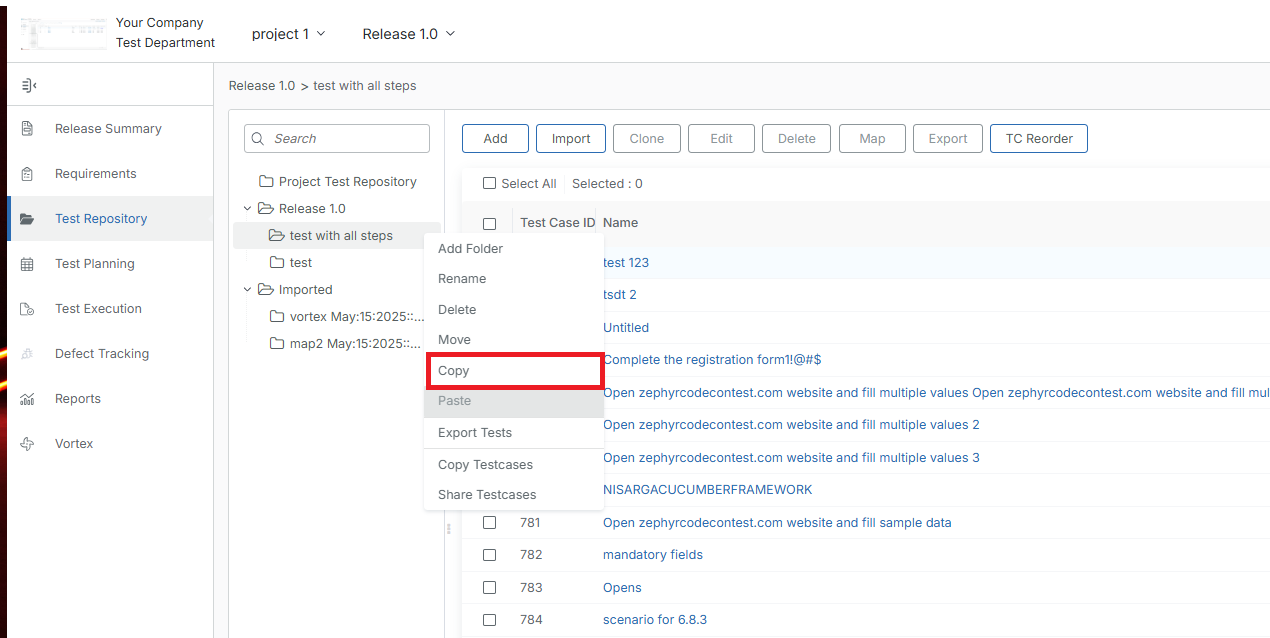Click the Test Planning calendar icon

[28, 264]
